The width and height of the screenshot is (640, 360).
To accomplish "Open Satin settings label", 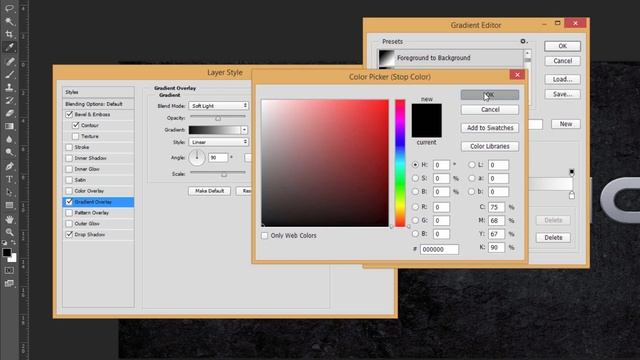I will point(80,180).
